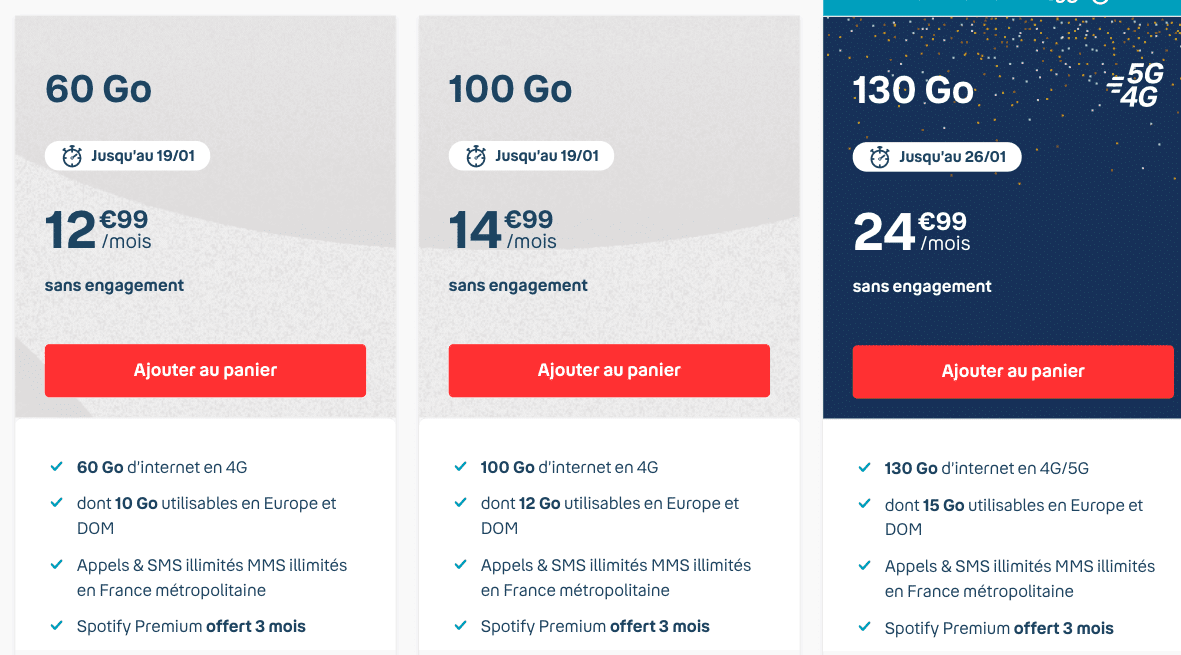The image size is (1181, 655).
Task: Click "sans engagement" under the 24€99 price
Action: 921,286
